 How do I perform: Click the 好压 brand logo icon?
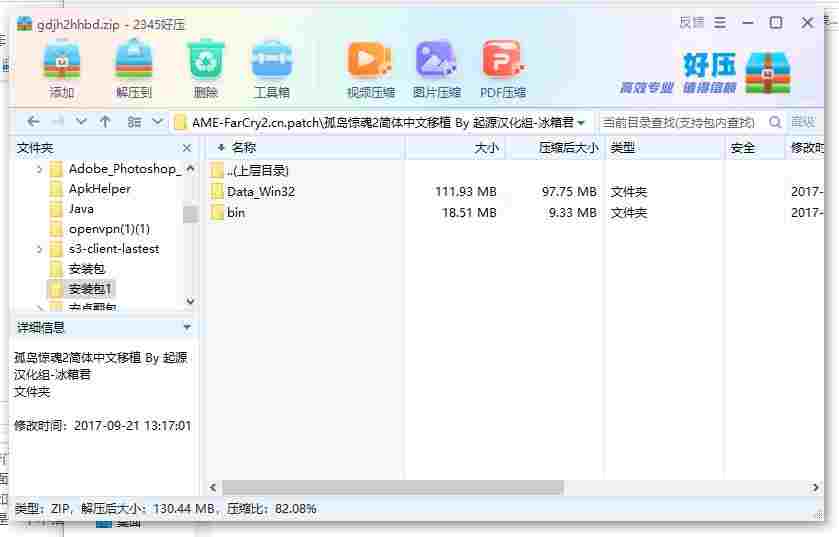tap(768, 73)
